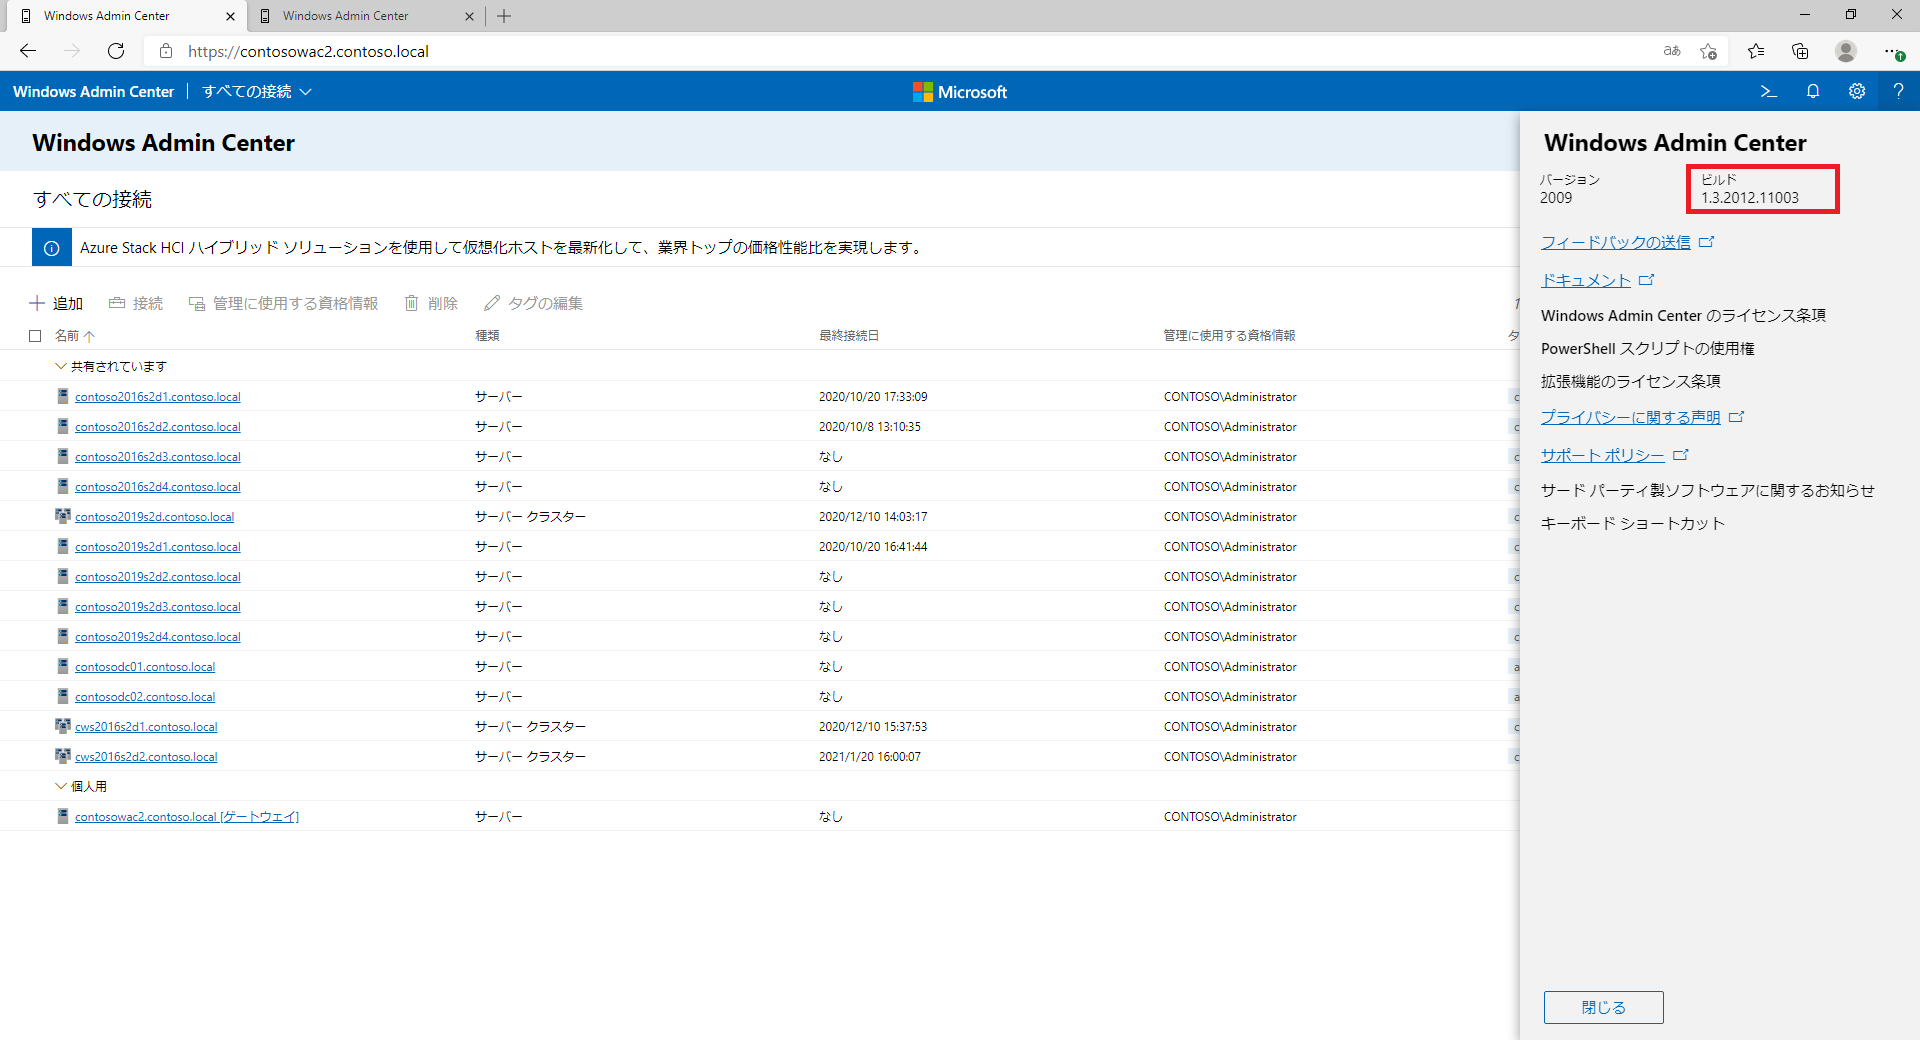
Task: Open キーボード ショートカット
Action: point(1633,524)
